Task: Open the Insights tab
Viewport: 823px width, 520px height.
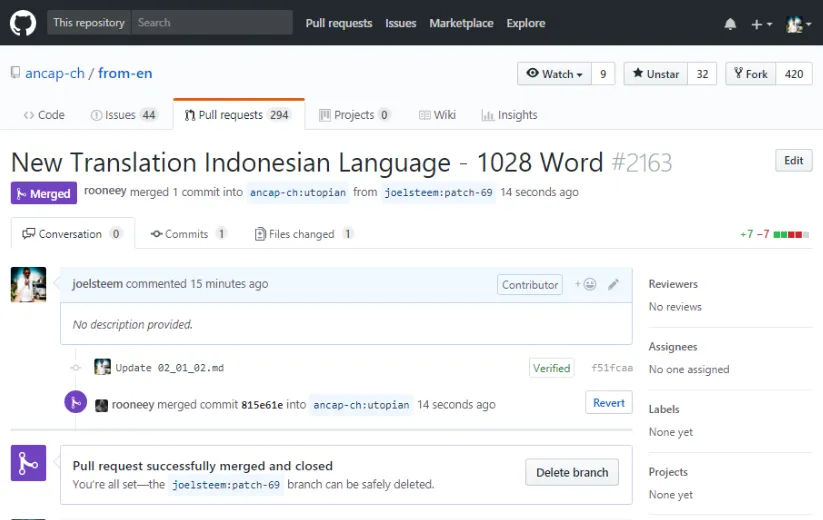Action: click(x=510, y=115)
